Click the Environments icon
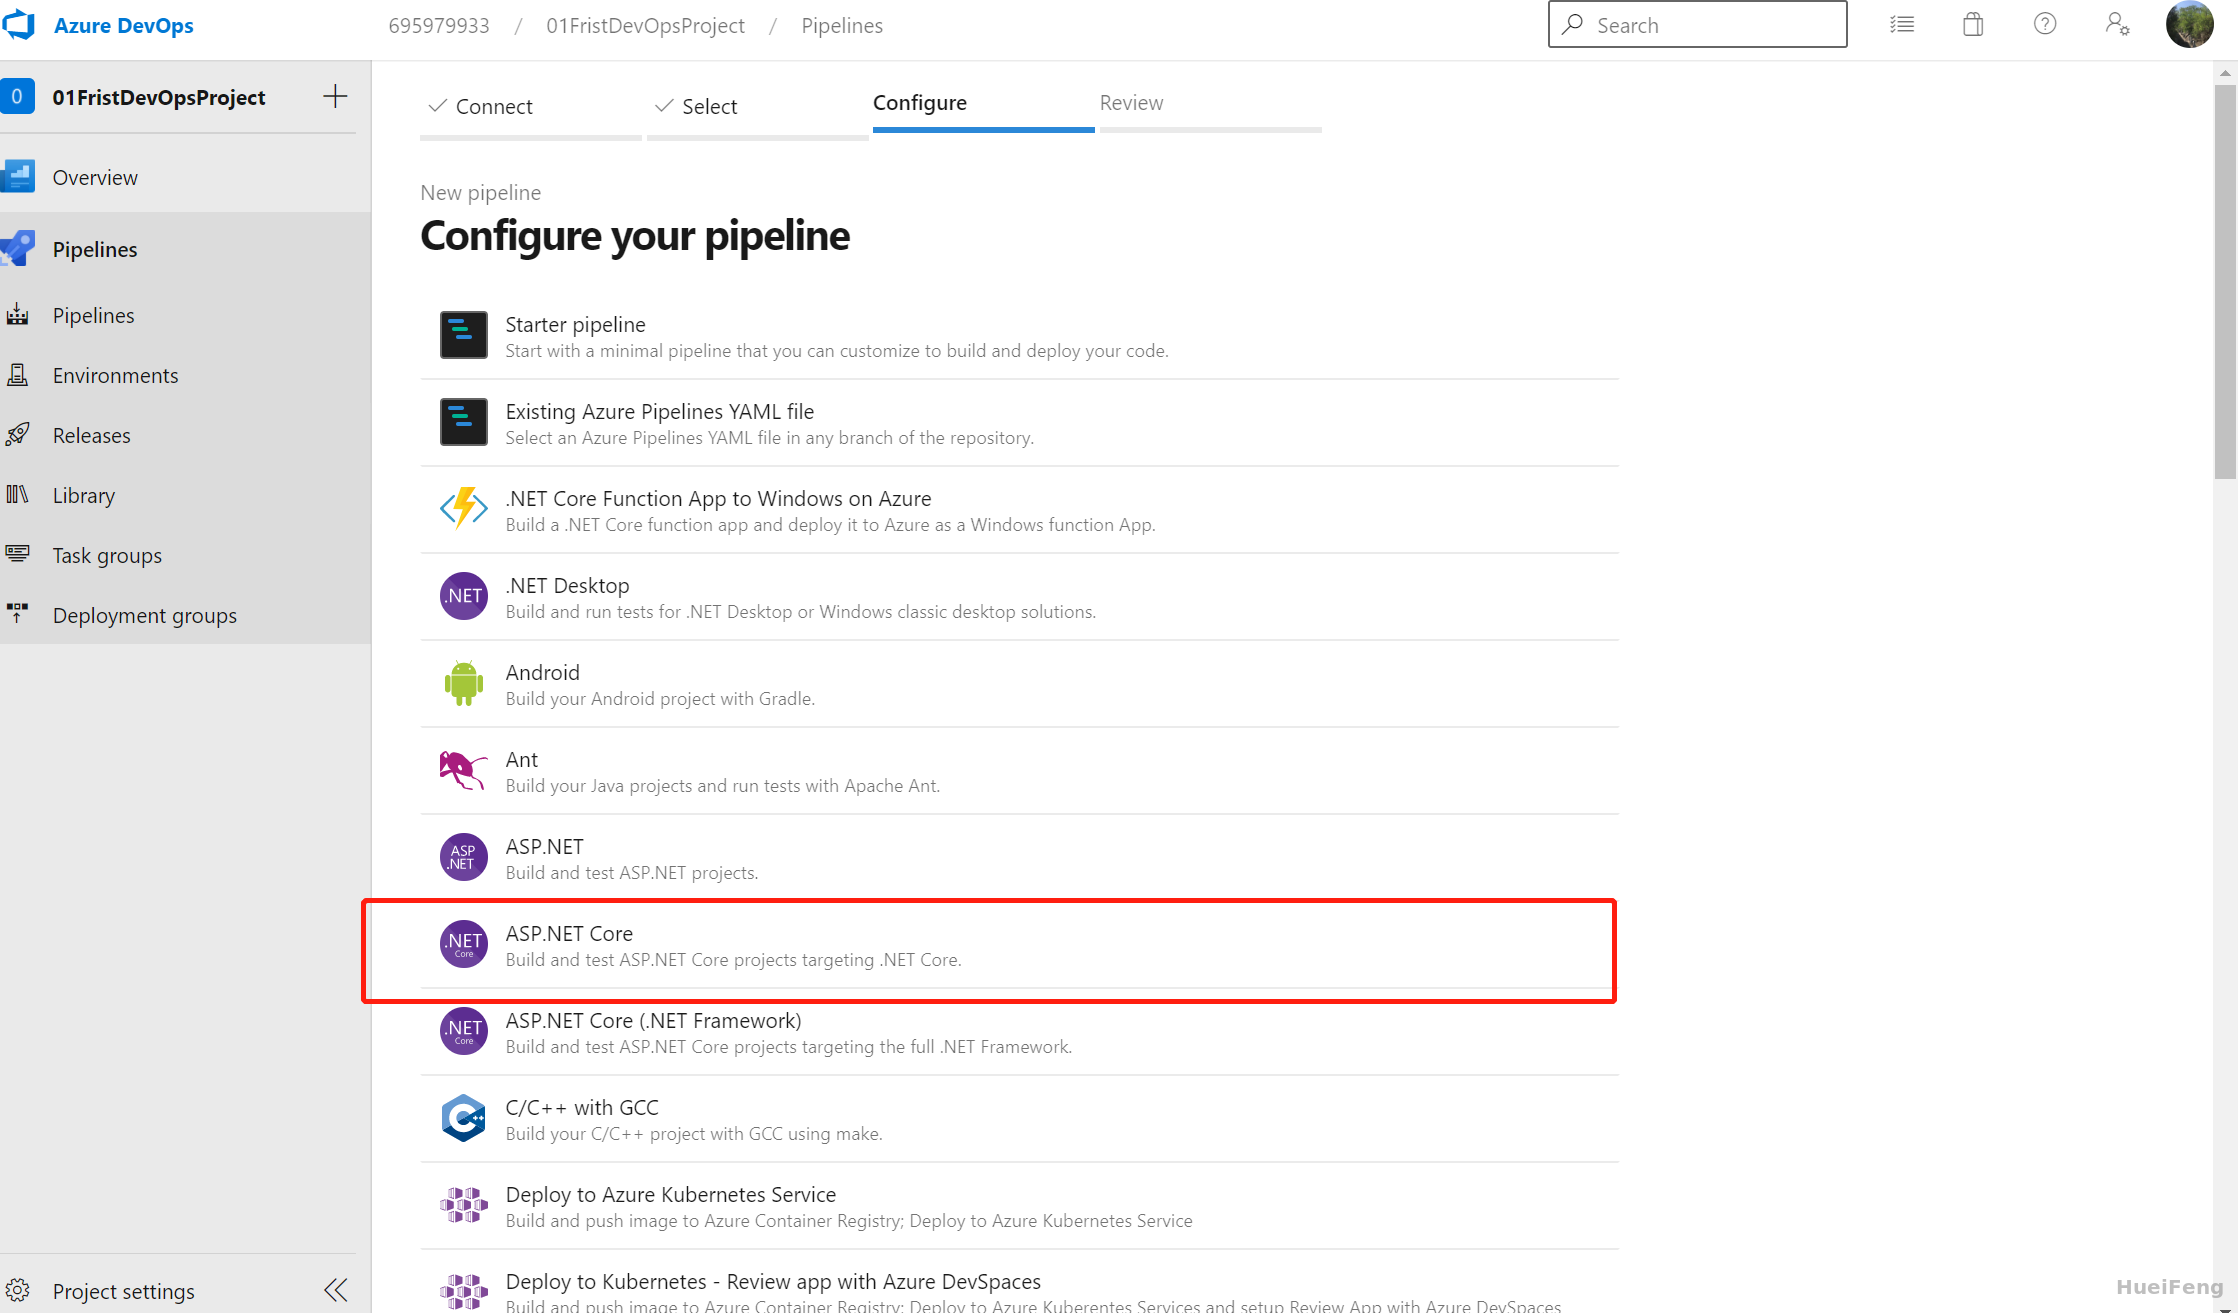 click(x=18, y=375)
